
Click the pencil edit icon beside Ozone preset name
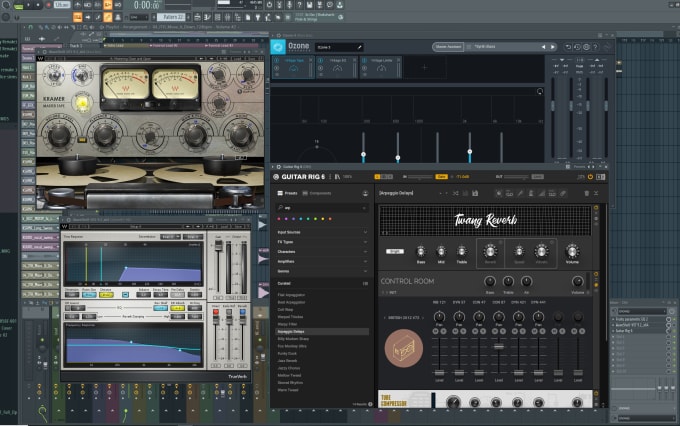(359, 47)
